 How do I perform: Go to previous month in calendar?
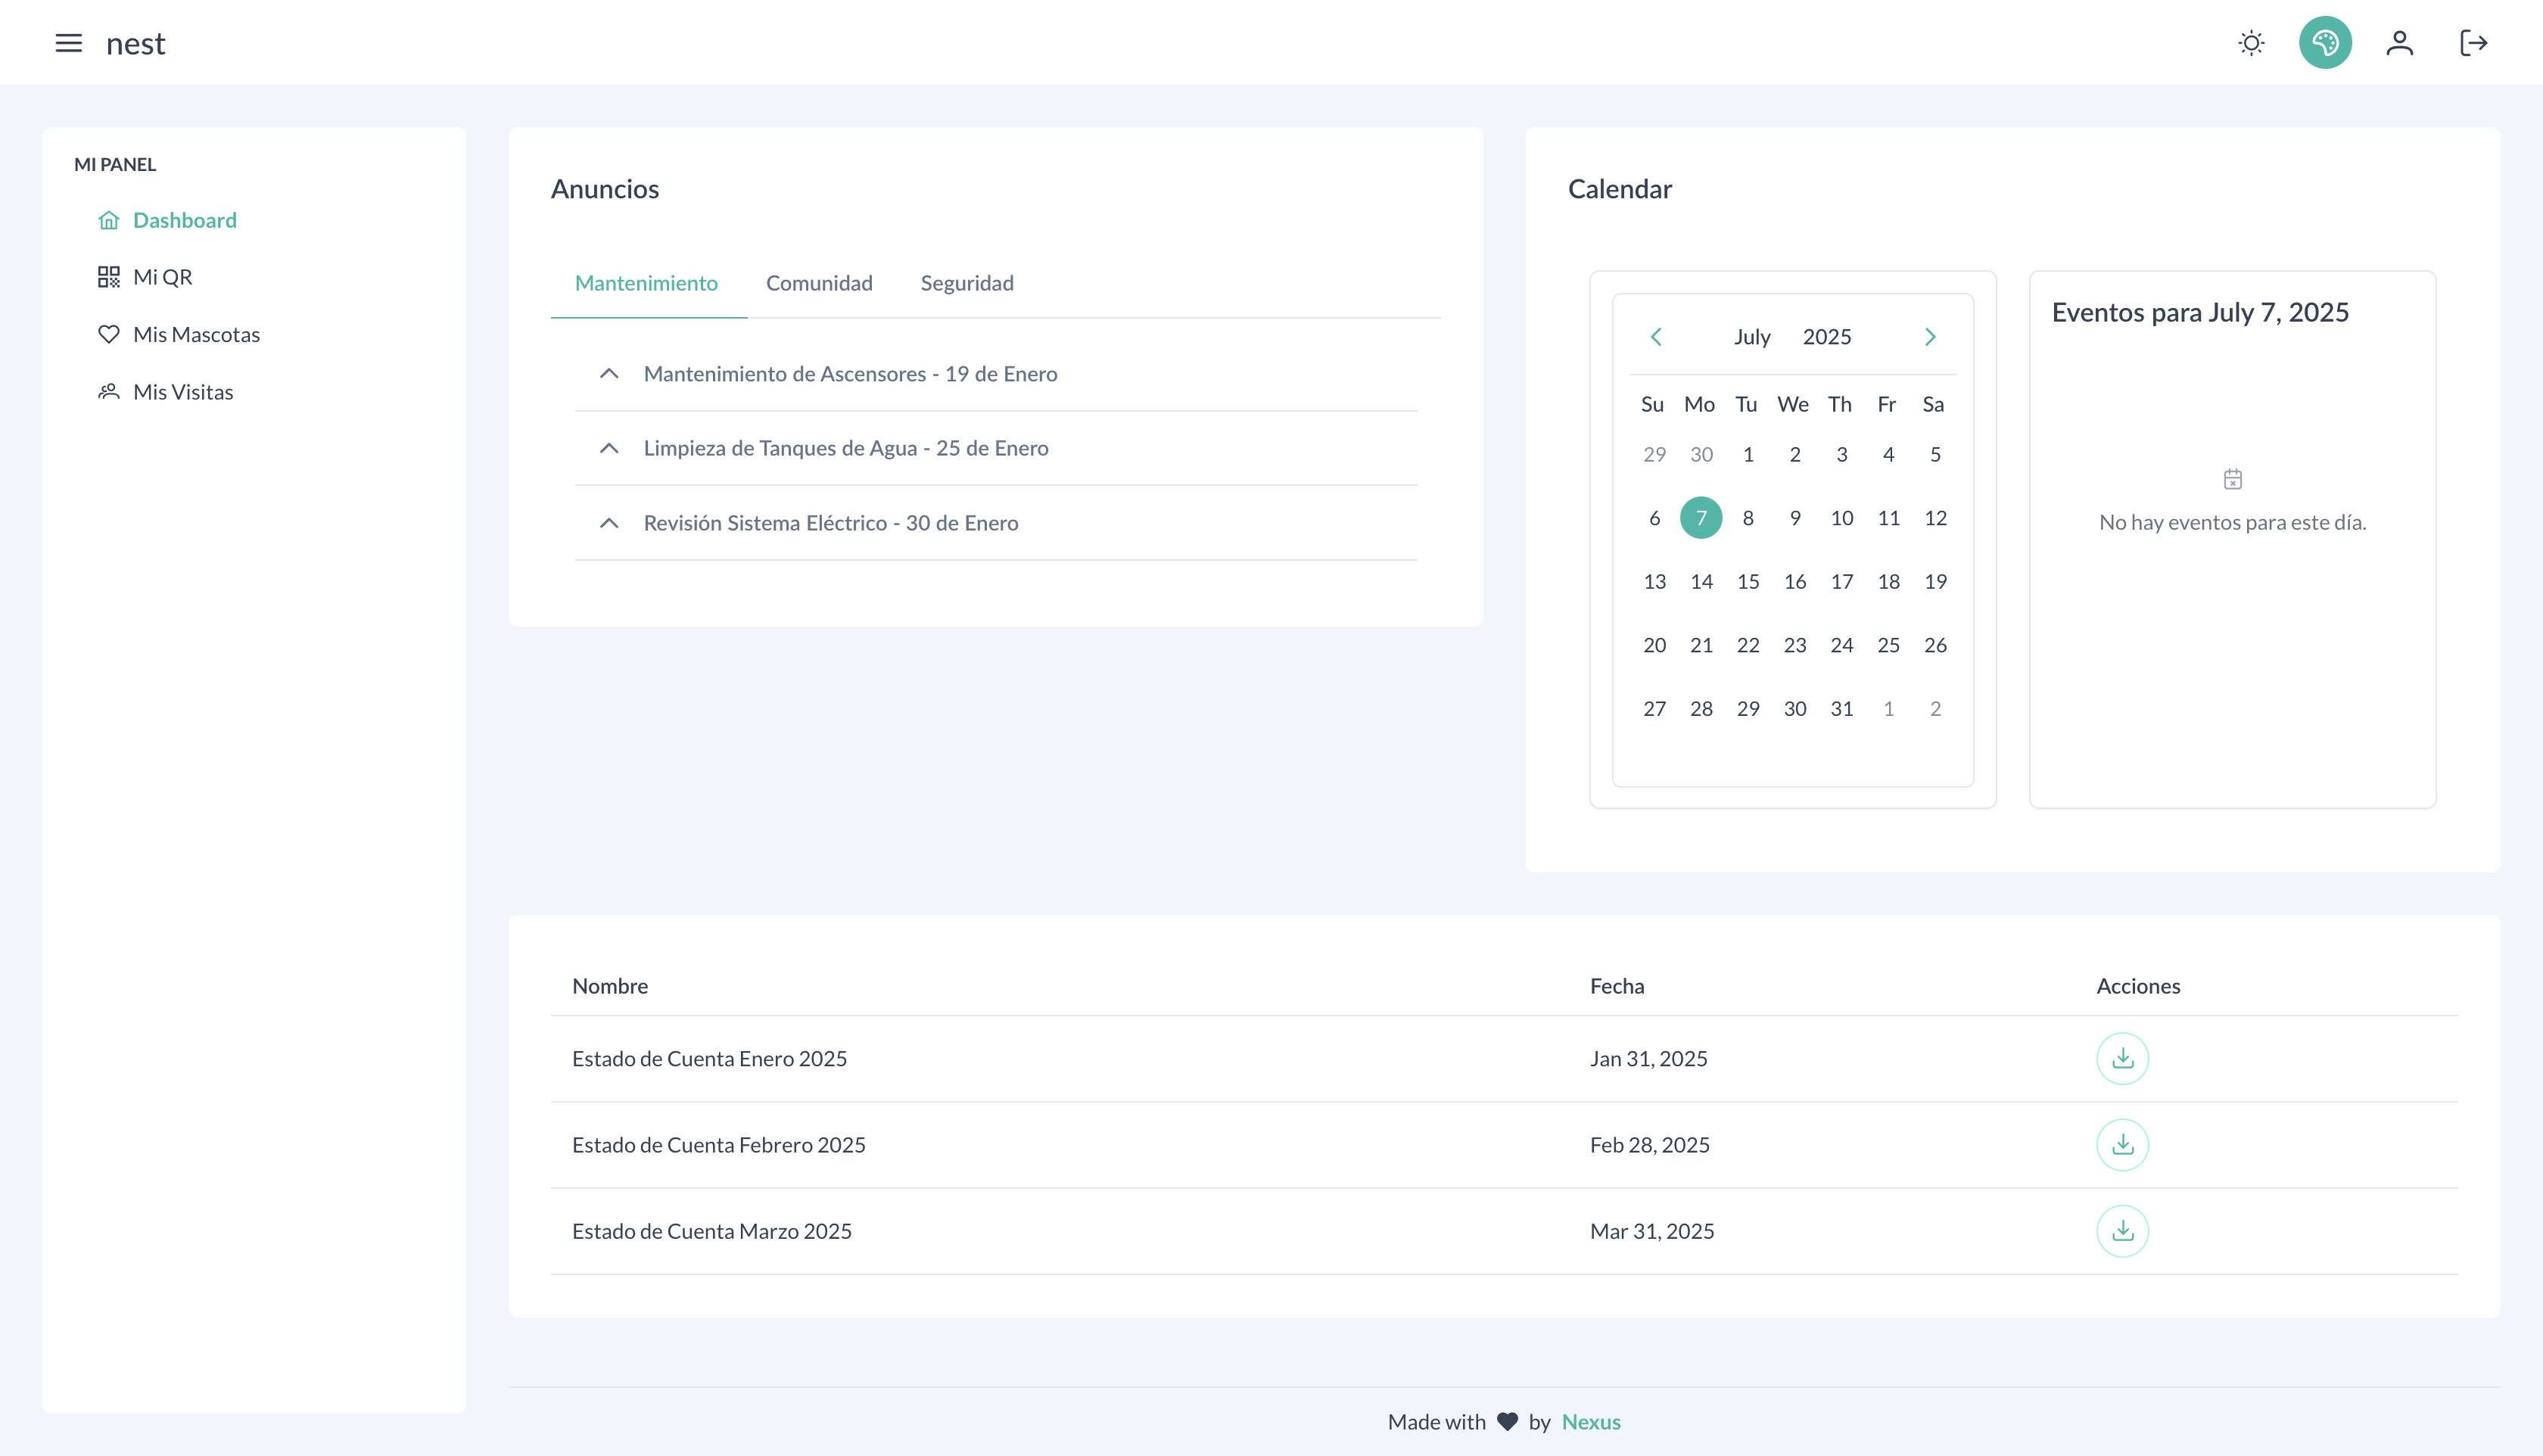pos(1656,337)
